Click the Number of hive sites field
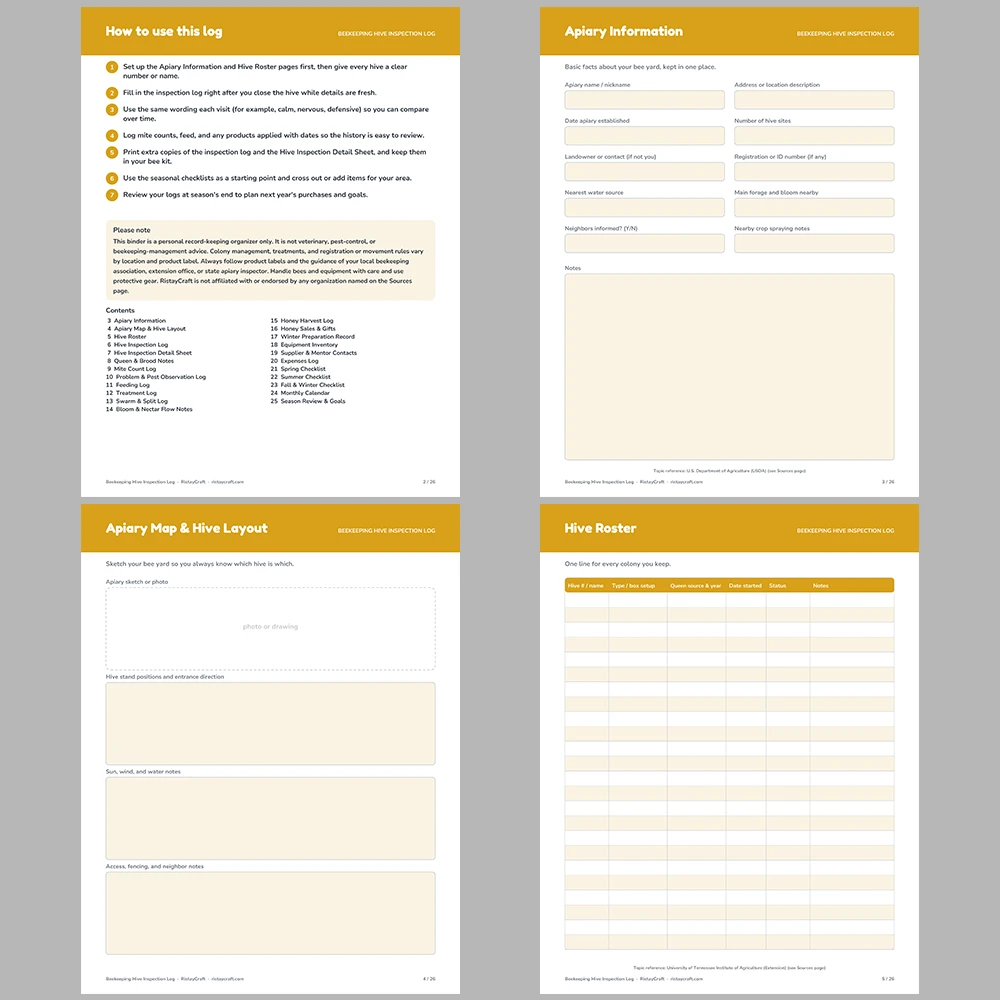 click(814, 135)
